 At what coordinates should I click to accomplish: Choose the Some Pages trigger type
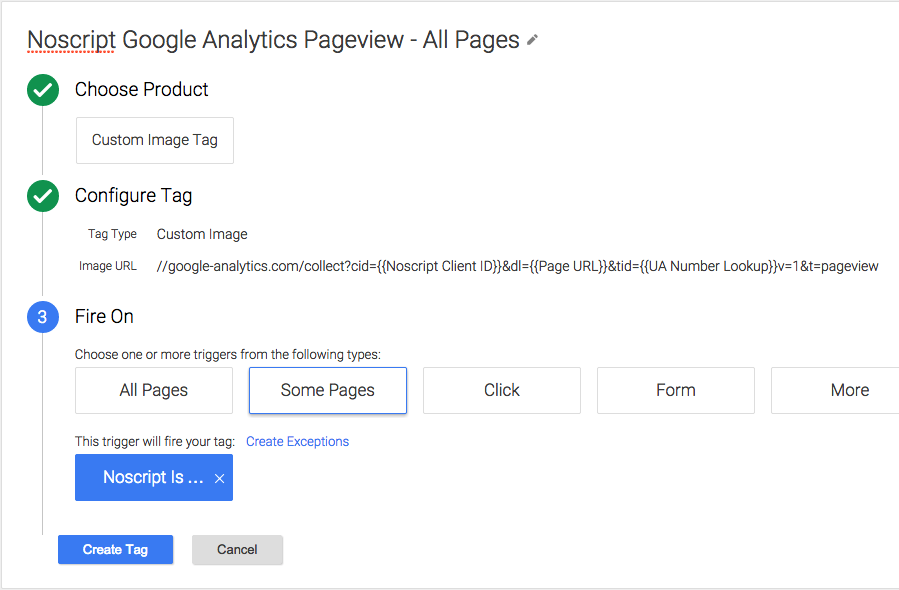point(328,390)
